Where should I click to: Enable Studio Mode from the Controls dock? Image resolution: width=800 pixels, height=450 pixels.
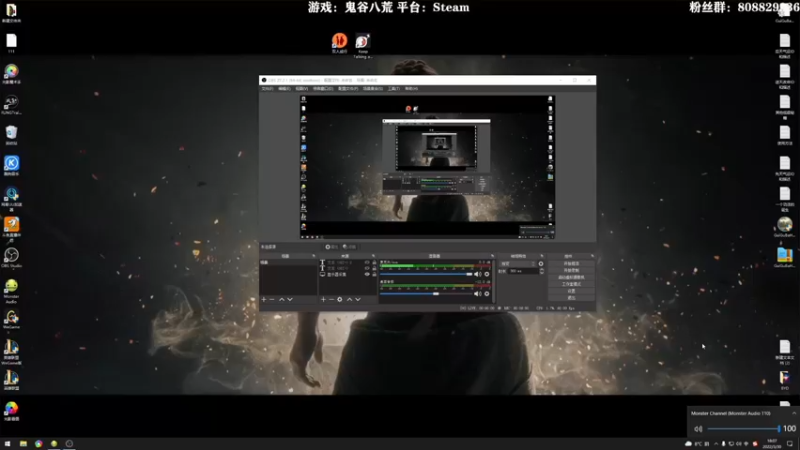point(571,284)
